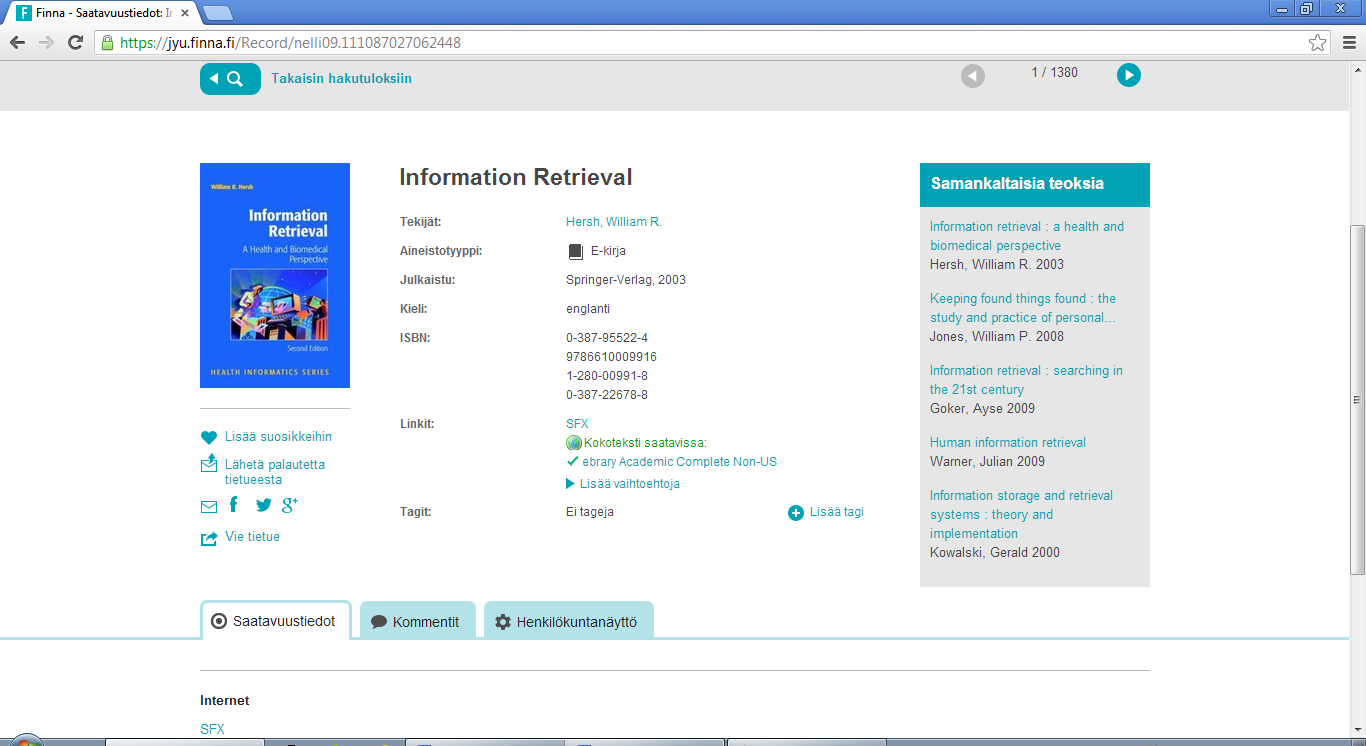Share record on Google Plus icon
The image size is (1366, 746).
tap(290, 505)
